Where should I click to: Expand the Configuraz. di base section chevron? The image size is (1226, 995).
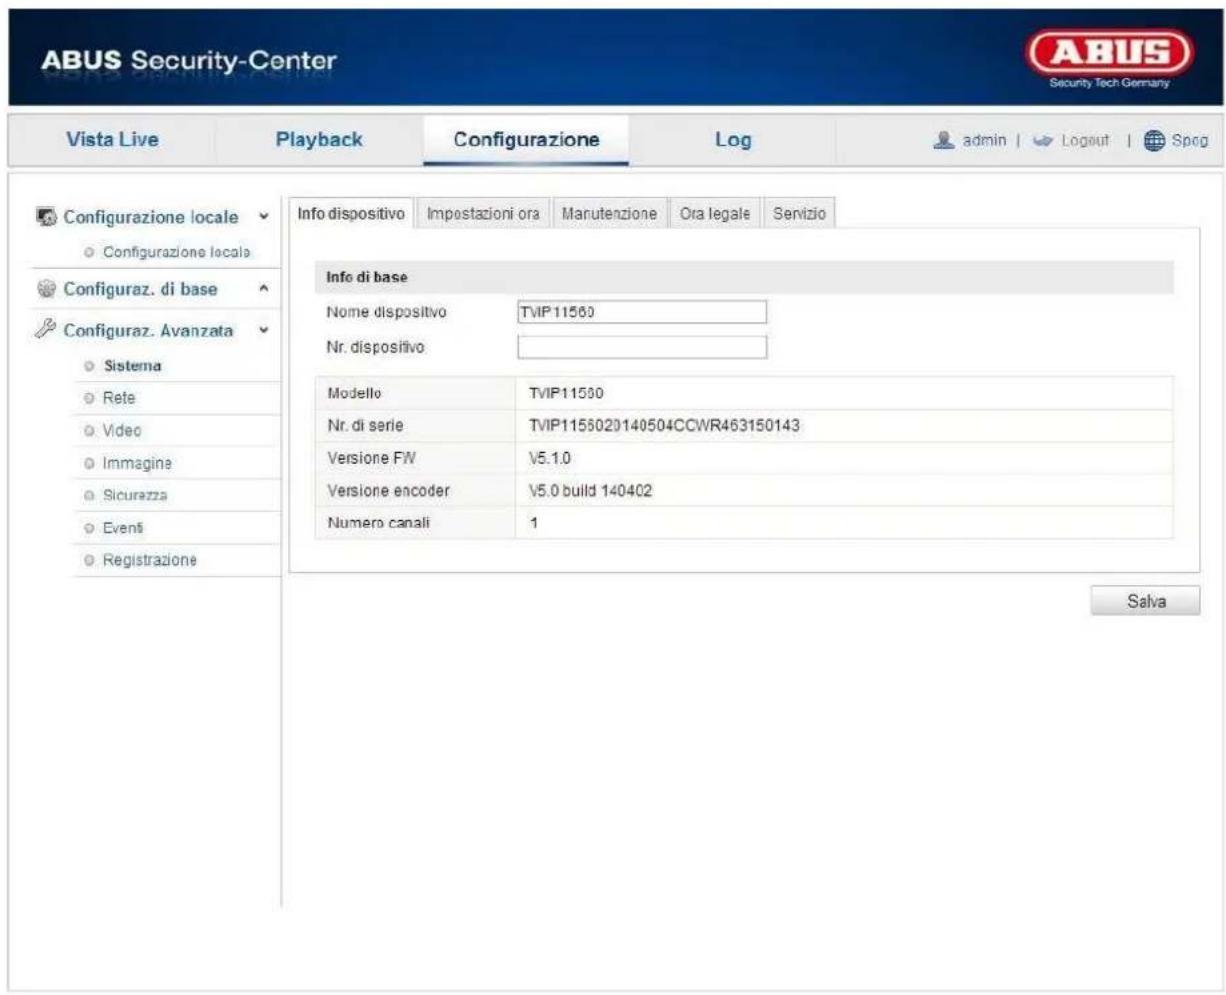[263, 289]
